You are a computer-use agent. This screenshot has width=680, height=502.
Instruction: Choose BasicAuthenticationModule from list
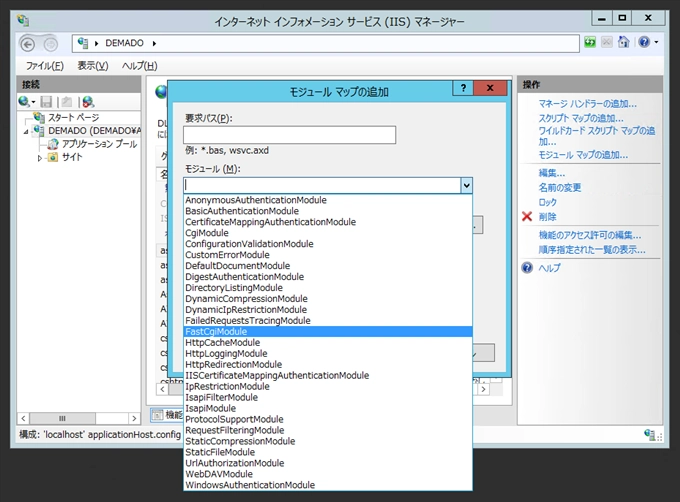click(x=328, y=211)
